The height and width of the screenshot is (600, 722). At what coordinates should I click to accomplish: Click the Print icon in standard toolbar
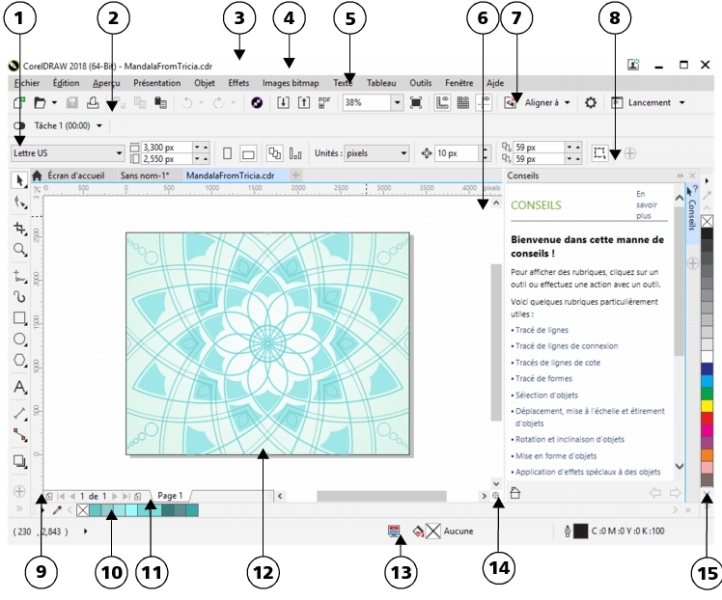coord(93,102)
